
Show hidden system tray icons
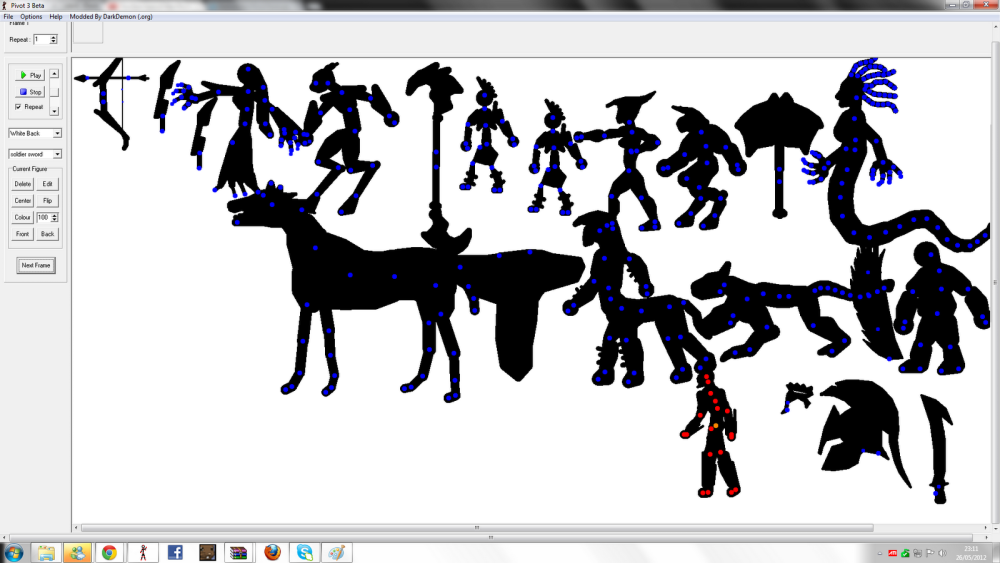click(x=880, y=553)
